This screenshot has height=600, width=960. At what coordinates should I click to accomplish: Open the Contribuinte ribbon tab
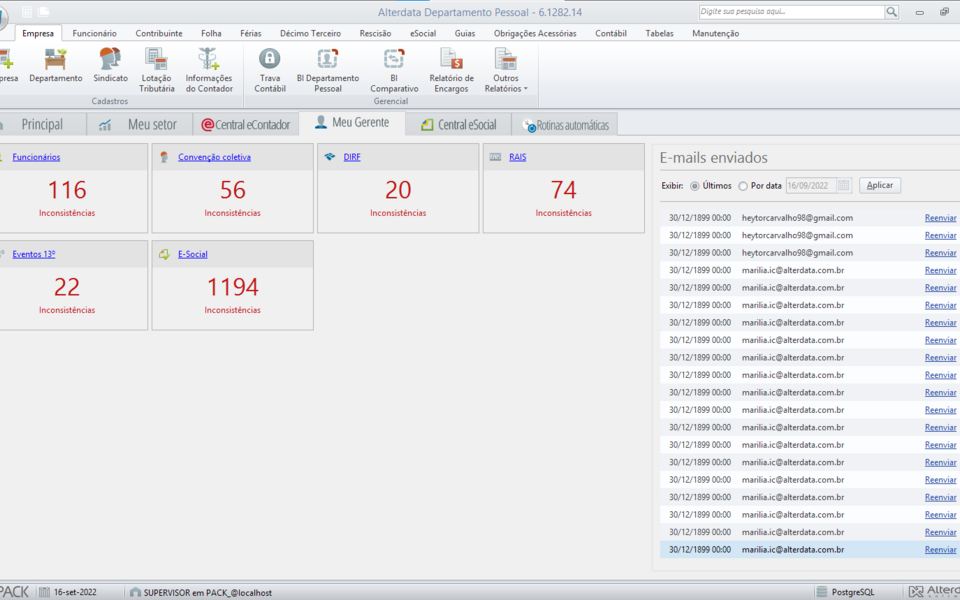(159, 34)
